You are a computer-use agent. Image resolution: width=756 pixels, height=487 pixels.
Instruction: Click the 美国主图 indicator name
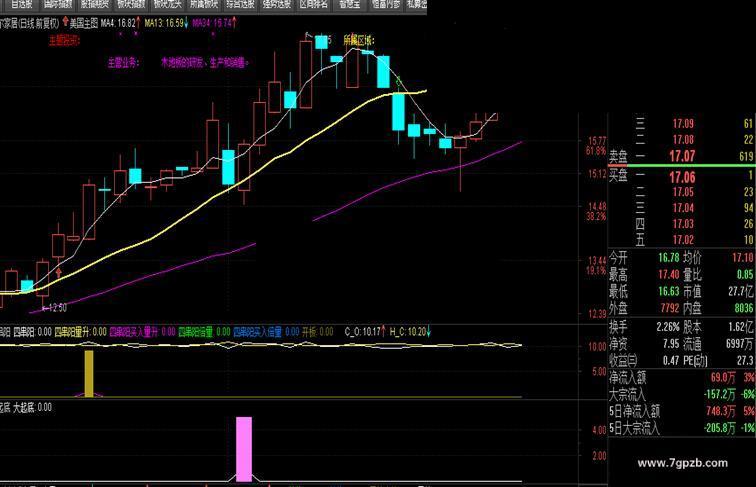(x=83, y=23)
